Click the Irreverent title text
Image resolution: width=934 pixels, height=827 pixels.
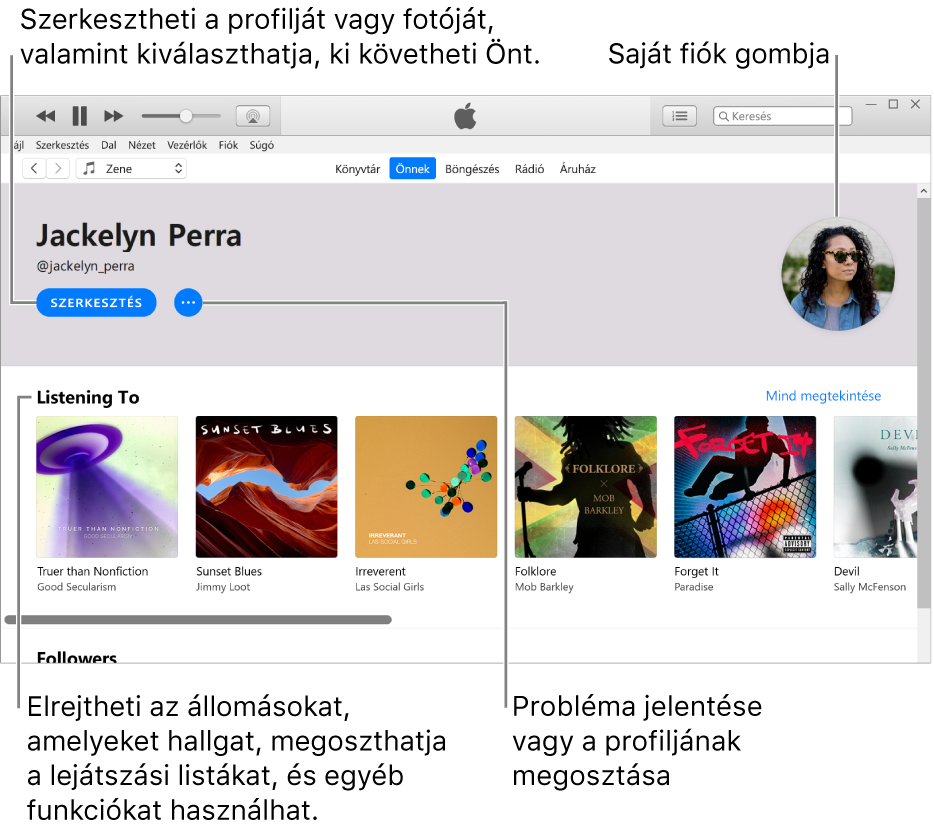click(x=380, y=571)
